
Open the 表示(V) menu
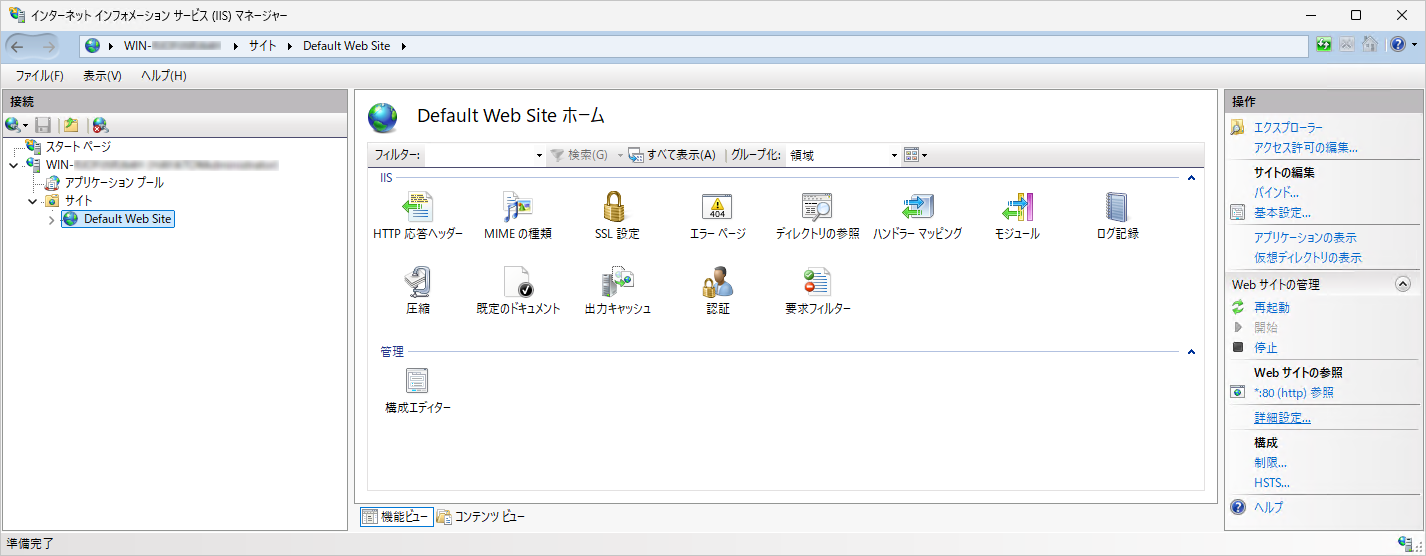[102, 76]
